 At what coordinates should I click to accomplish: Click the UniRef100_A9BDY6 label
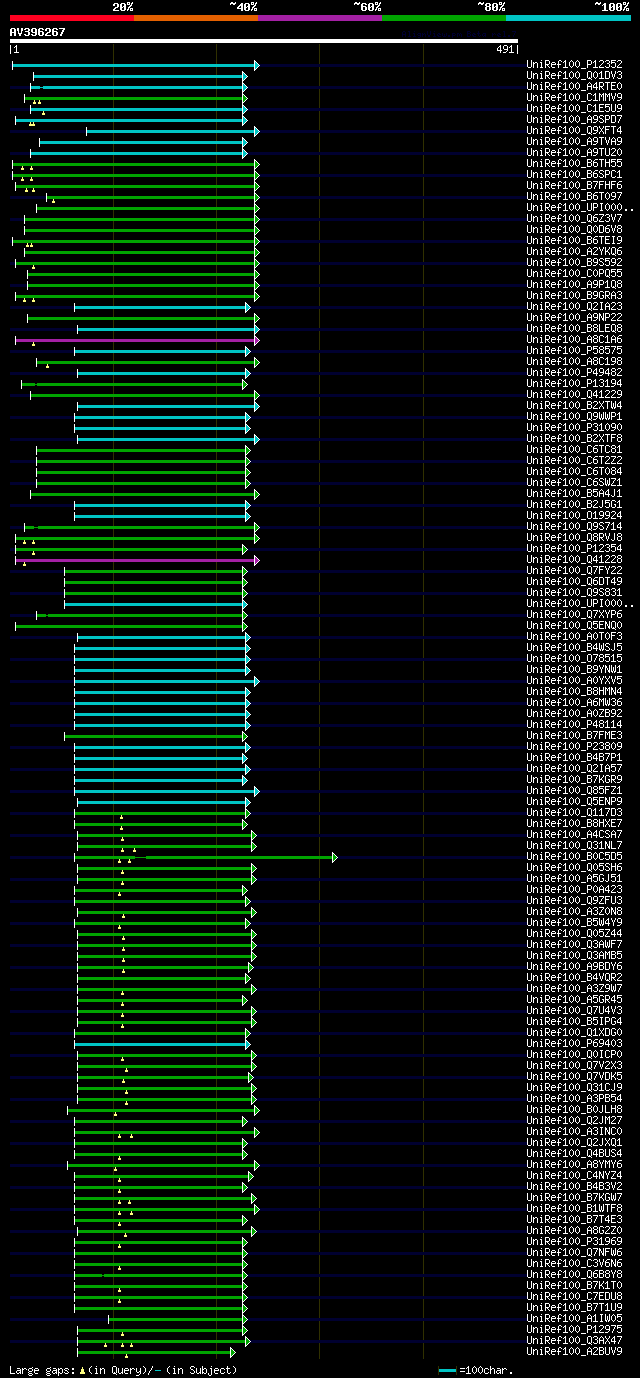point(574,967)
